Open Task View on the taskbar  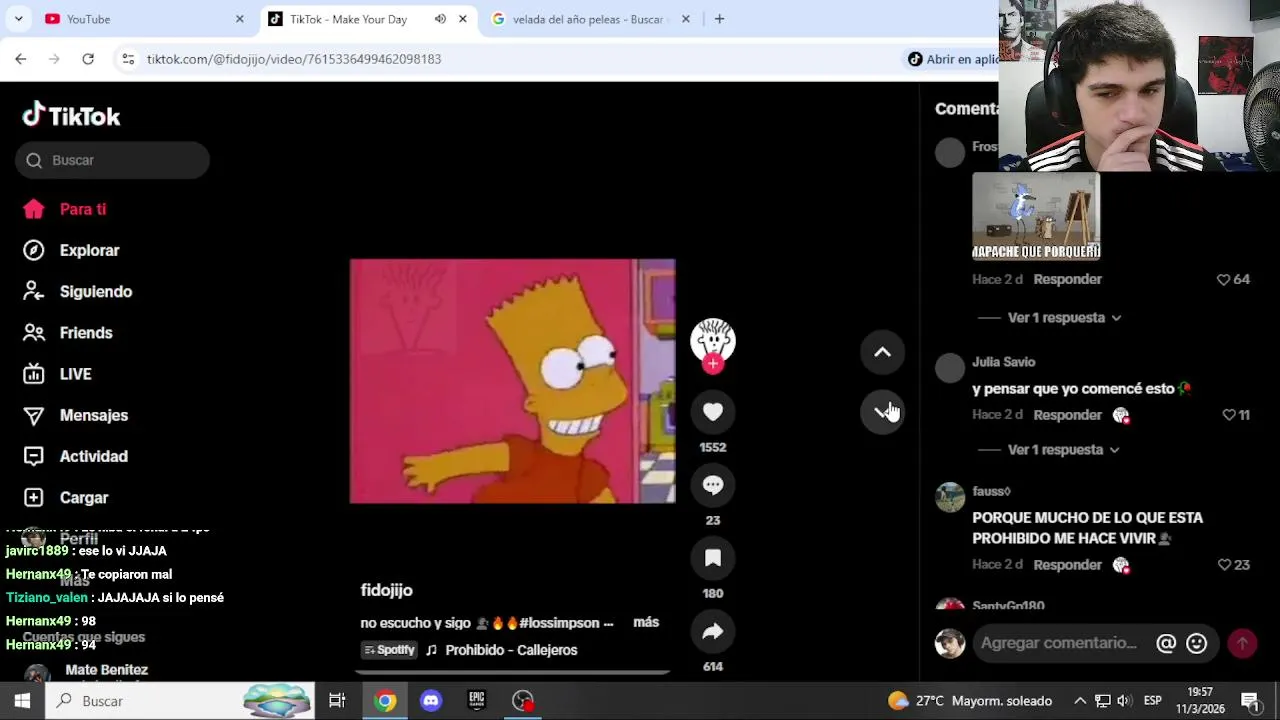pyautogui.click(x=337, y=701)
